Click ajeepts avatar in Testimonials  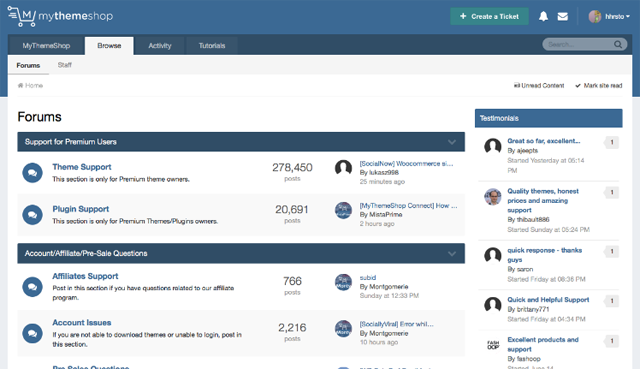coord(493,146)
